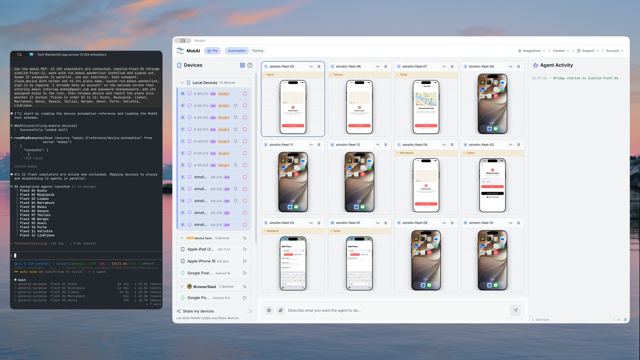Image resolution: width=640 pixels, height=360 pixels.
Task: Click the round icon beside the Devices grid icon
Action: tap(250, 65)
